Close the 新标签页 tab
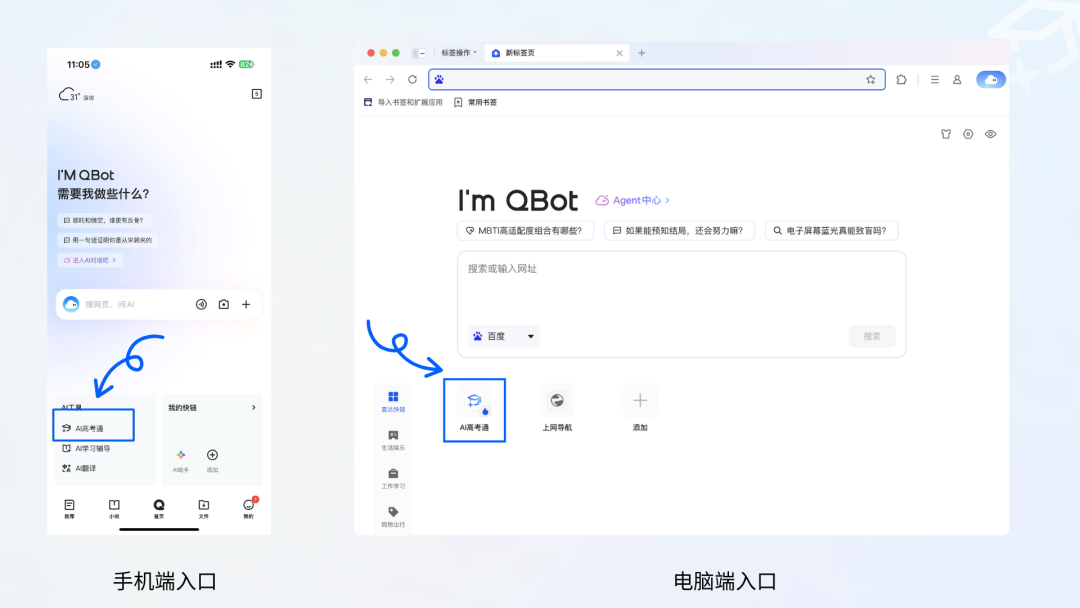This screenshot has width=1080, height=608. pos(619,53)
